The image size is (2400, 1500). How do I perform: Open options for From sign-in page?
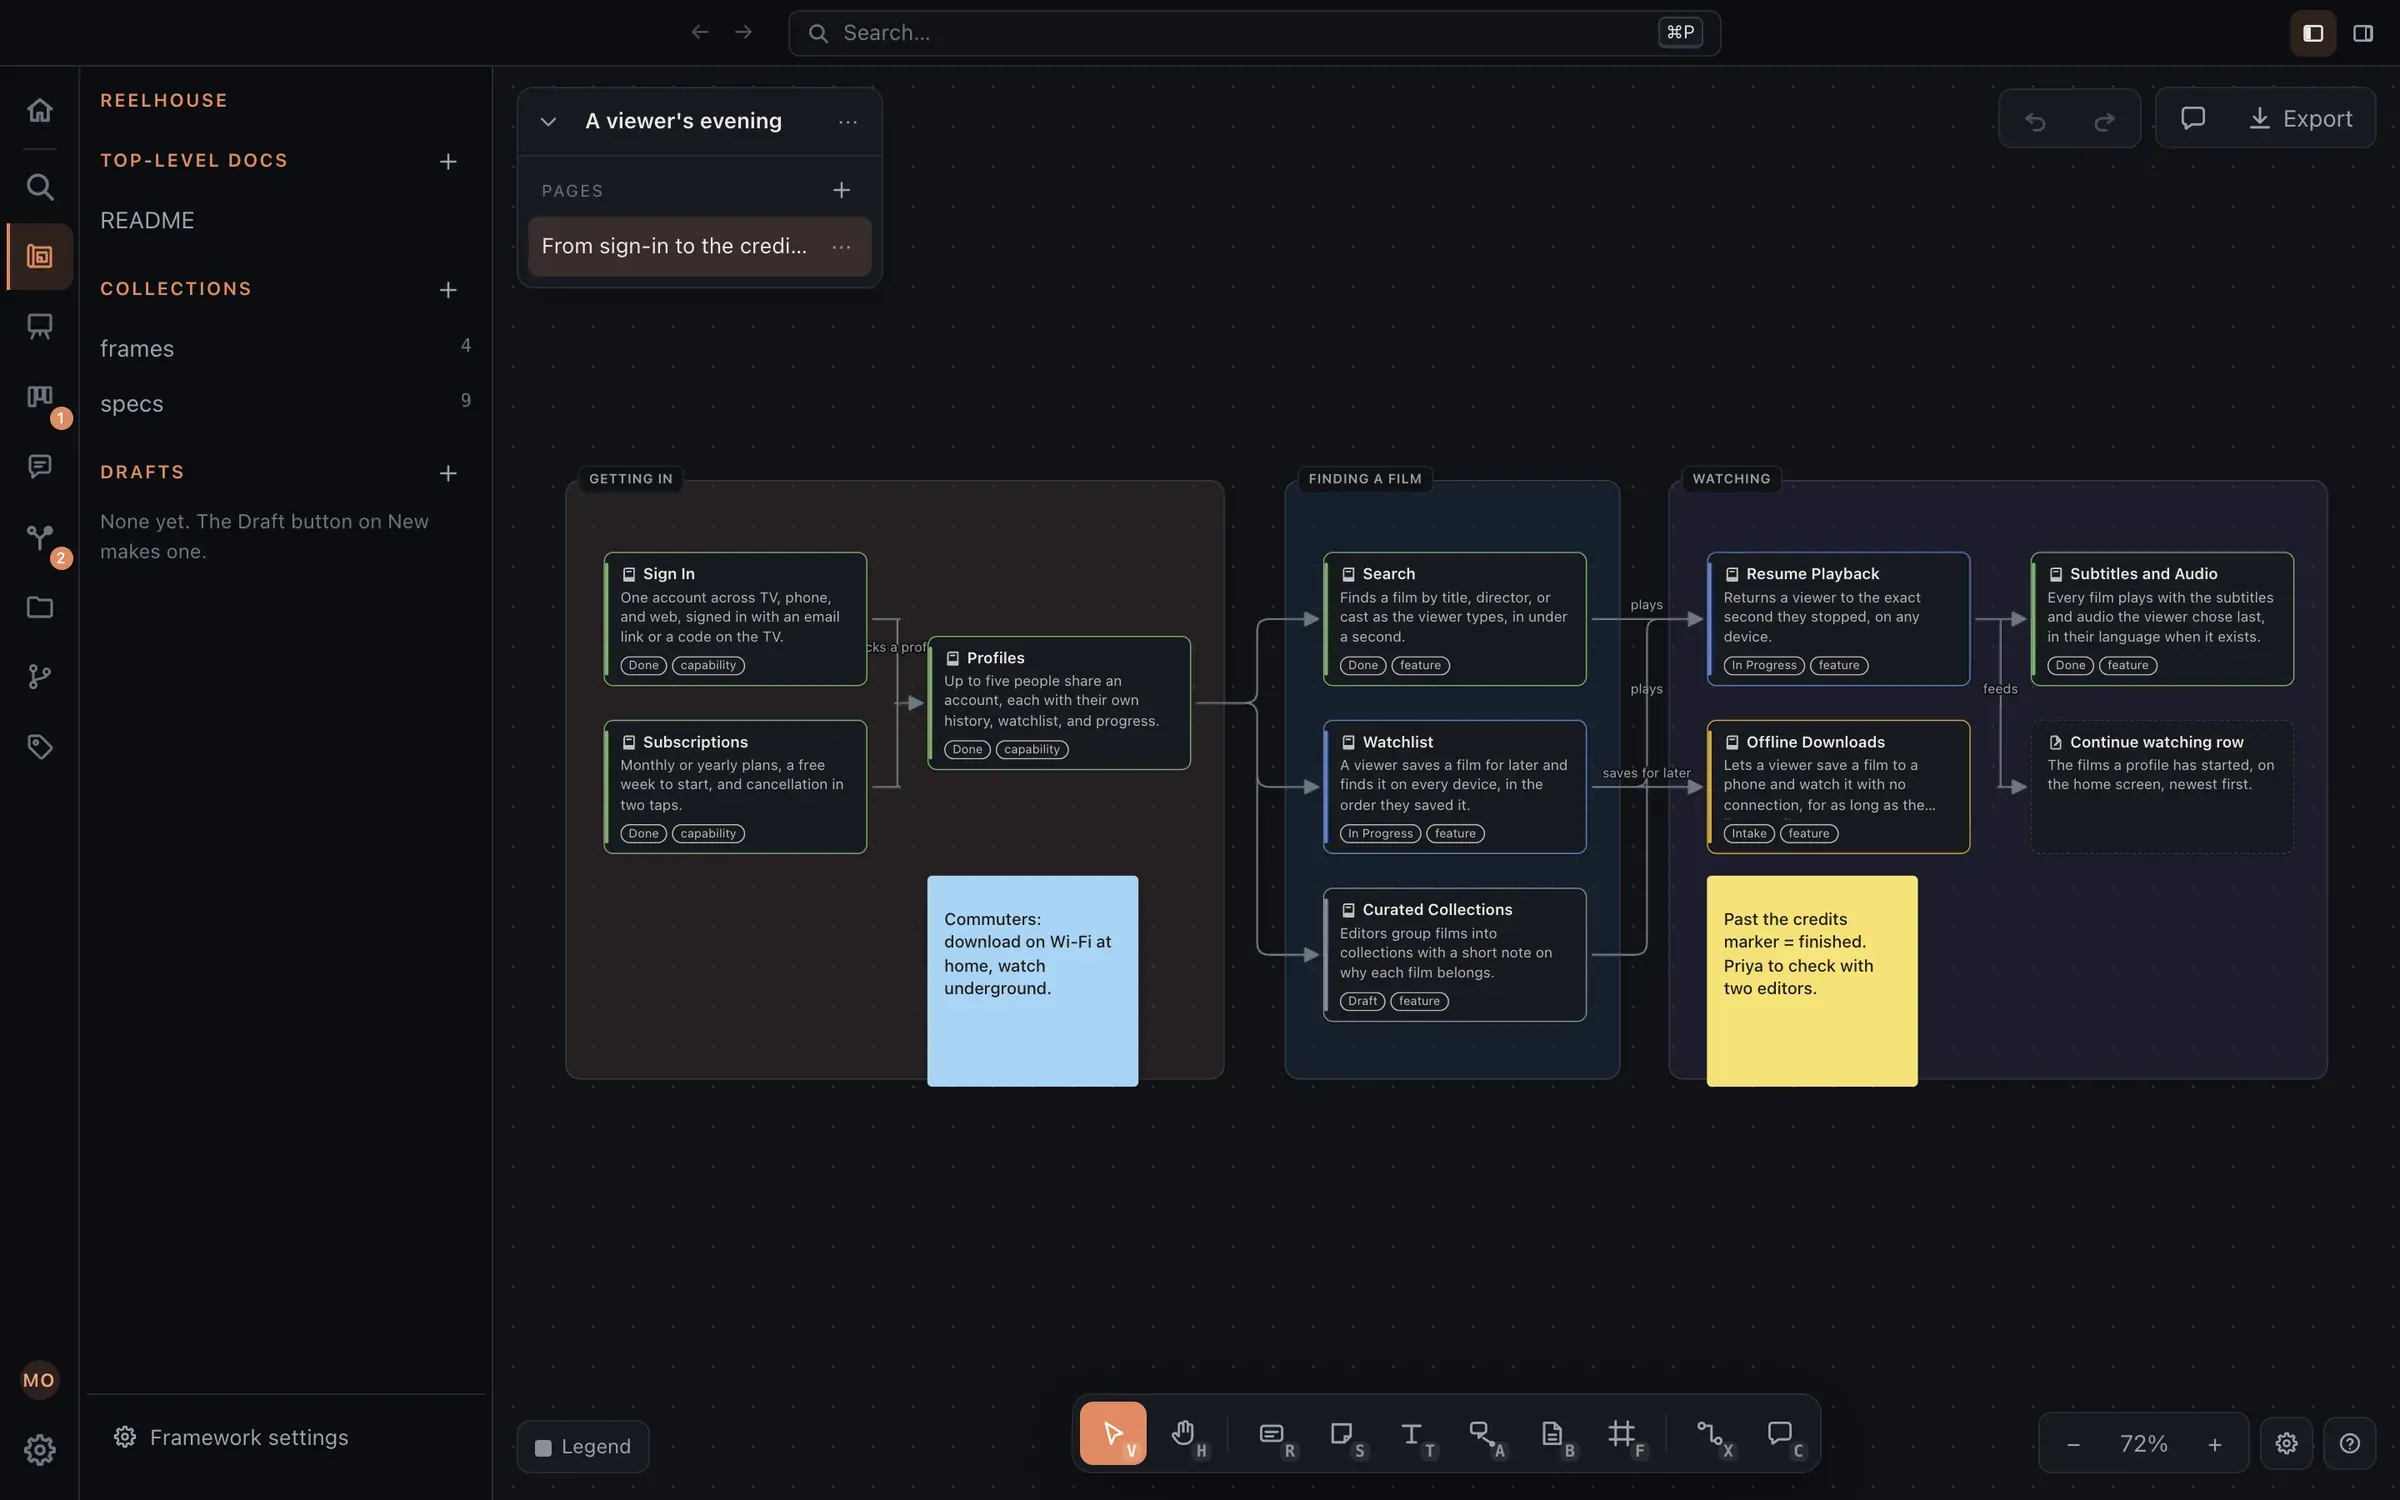[x=842, y=247]
